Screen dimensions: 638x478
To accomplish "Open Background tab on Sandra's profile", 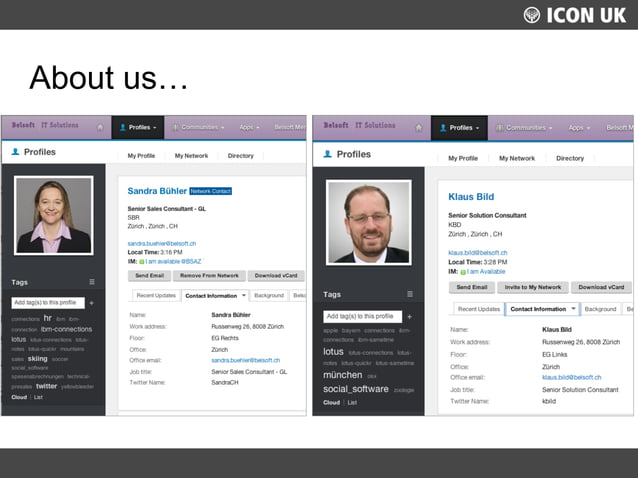I will tap(269, 295).
